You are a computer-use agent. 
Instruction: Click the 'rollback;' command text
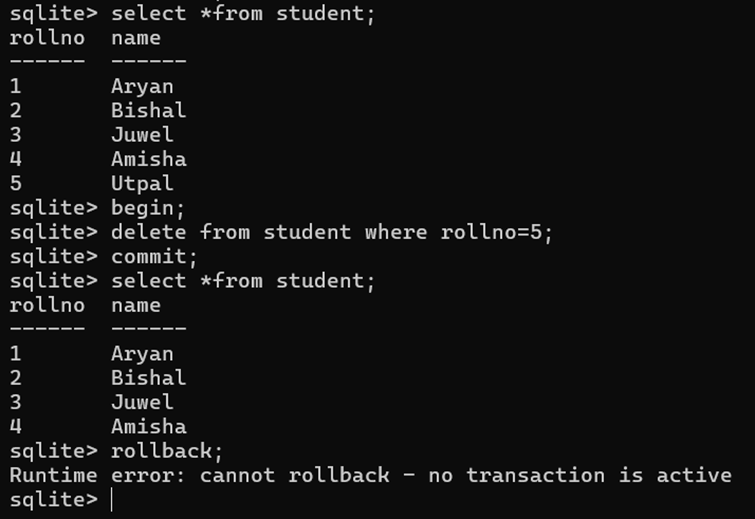[167, 451]
